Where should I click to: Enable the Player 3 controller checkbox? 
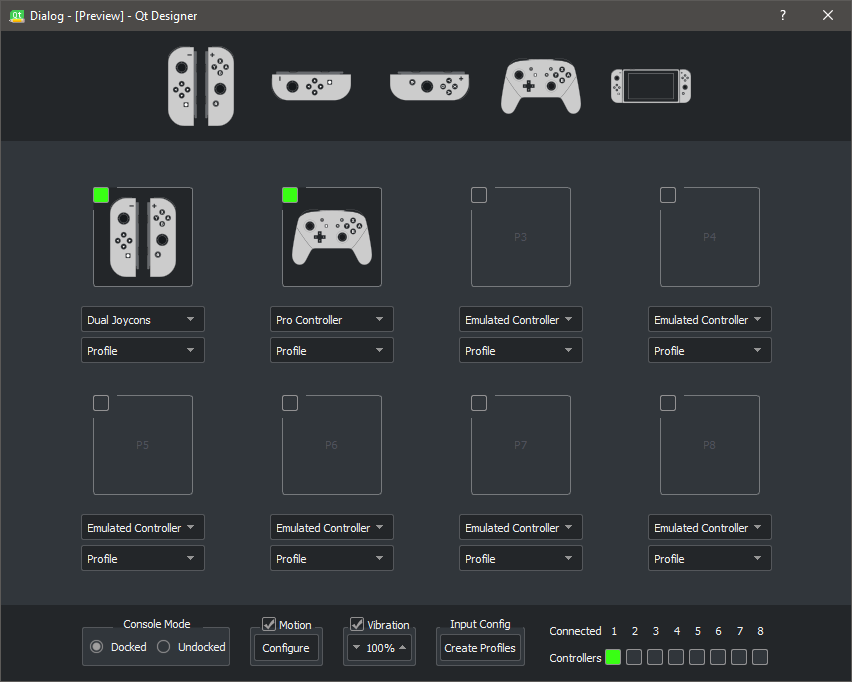pos(479,195)
